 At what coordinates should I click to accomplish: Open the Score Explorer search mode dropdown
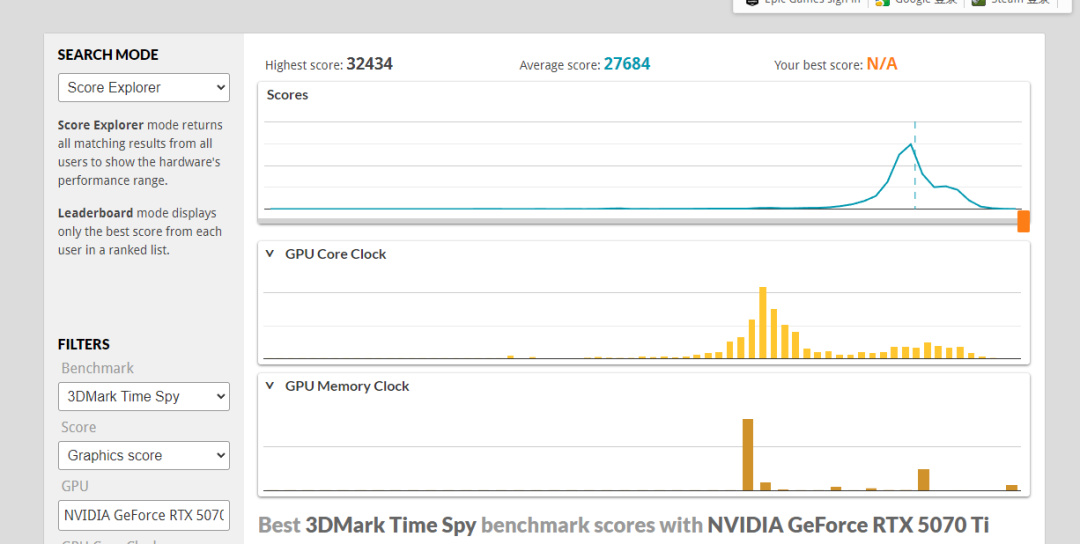pos(143,87)
